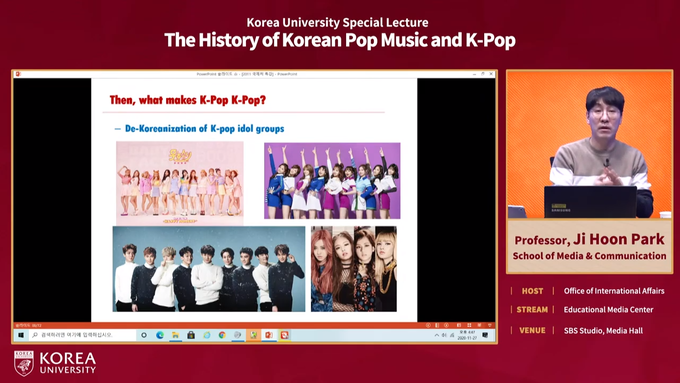Viewport: 680px width, 383px height.
Task: Click 'De-Koreanization of K-pop idol groups' text
Action: (x=204, y=129)
